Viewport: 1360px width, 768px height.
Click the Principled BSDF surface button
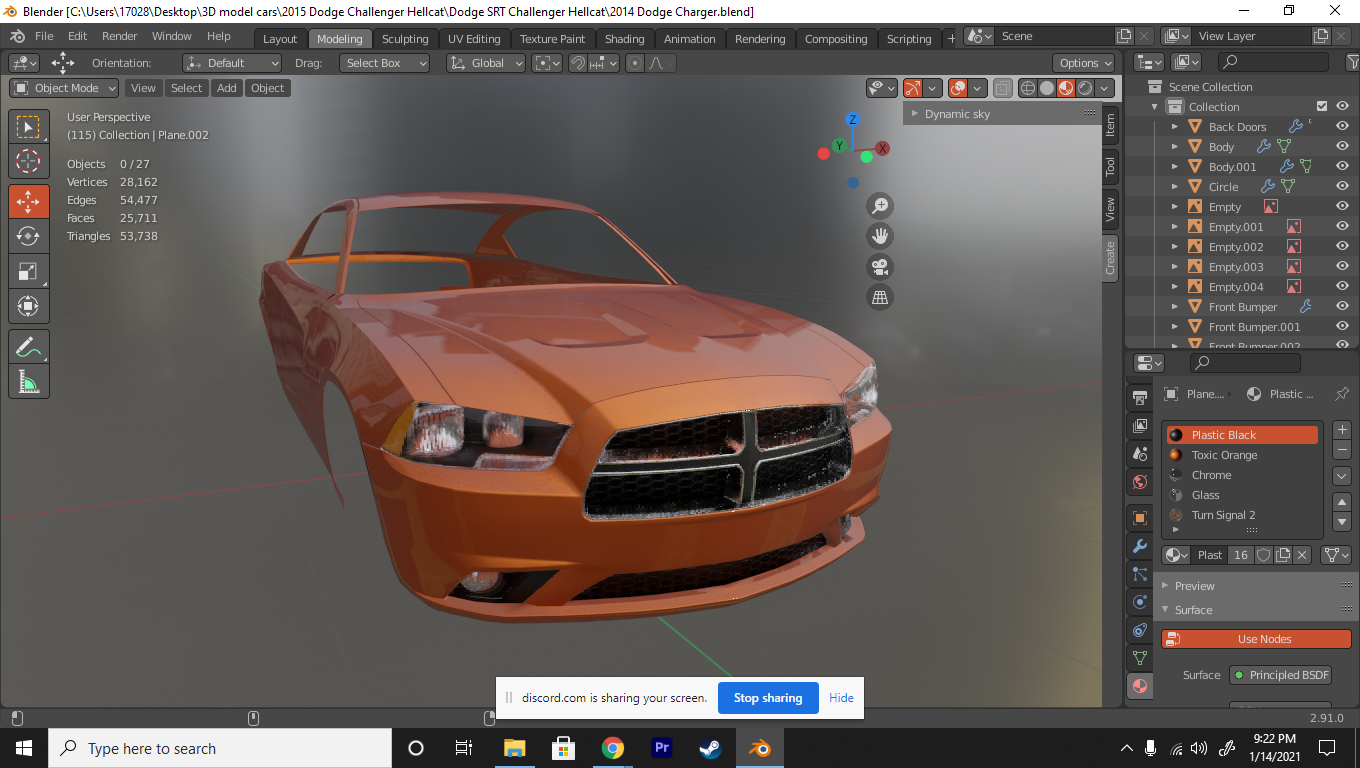pyautogui.click(x=1280, y=675)
